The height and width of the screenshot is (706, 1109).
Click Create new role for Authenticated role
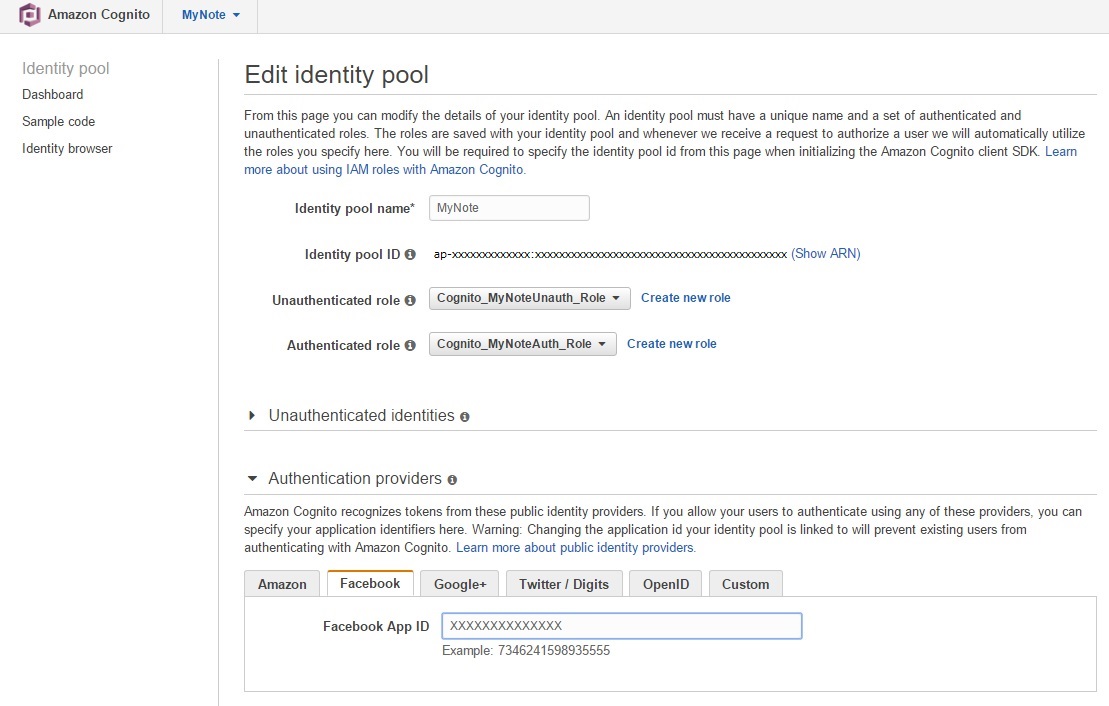[671, 344]
